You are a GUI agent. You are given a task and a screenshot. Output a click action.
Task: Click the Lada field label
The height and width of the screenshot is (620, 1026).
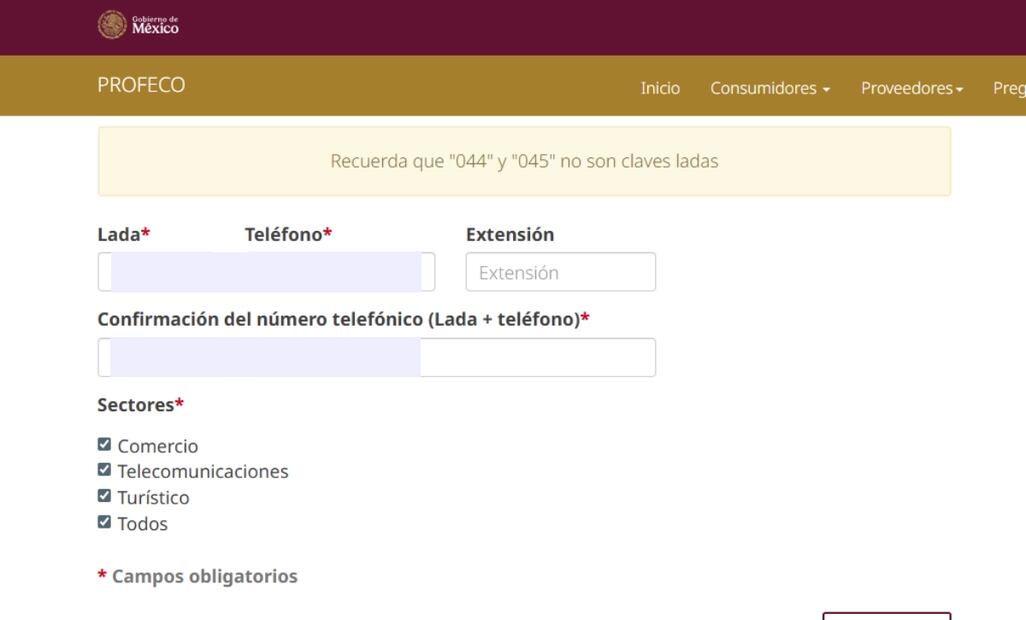click(x=119, y=234)
